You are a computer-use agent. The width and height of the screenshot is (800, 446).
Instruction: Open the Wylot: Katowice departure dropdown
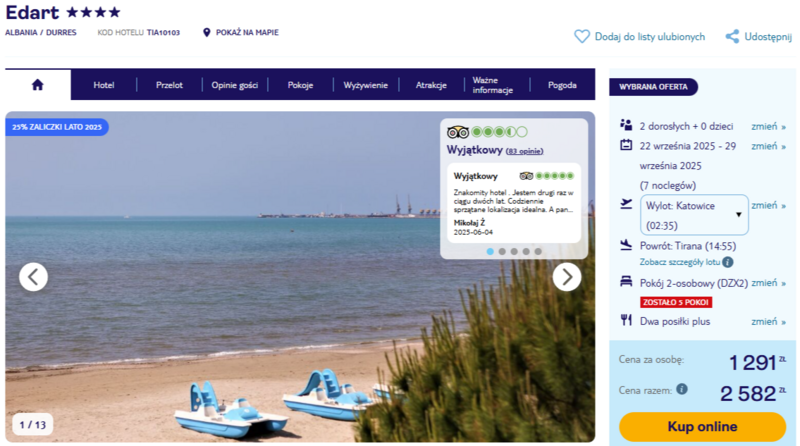[694, 215]
